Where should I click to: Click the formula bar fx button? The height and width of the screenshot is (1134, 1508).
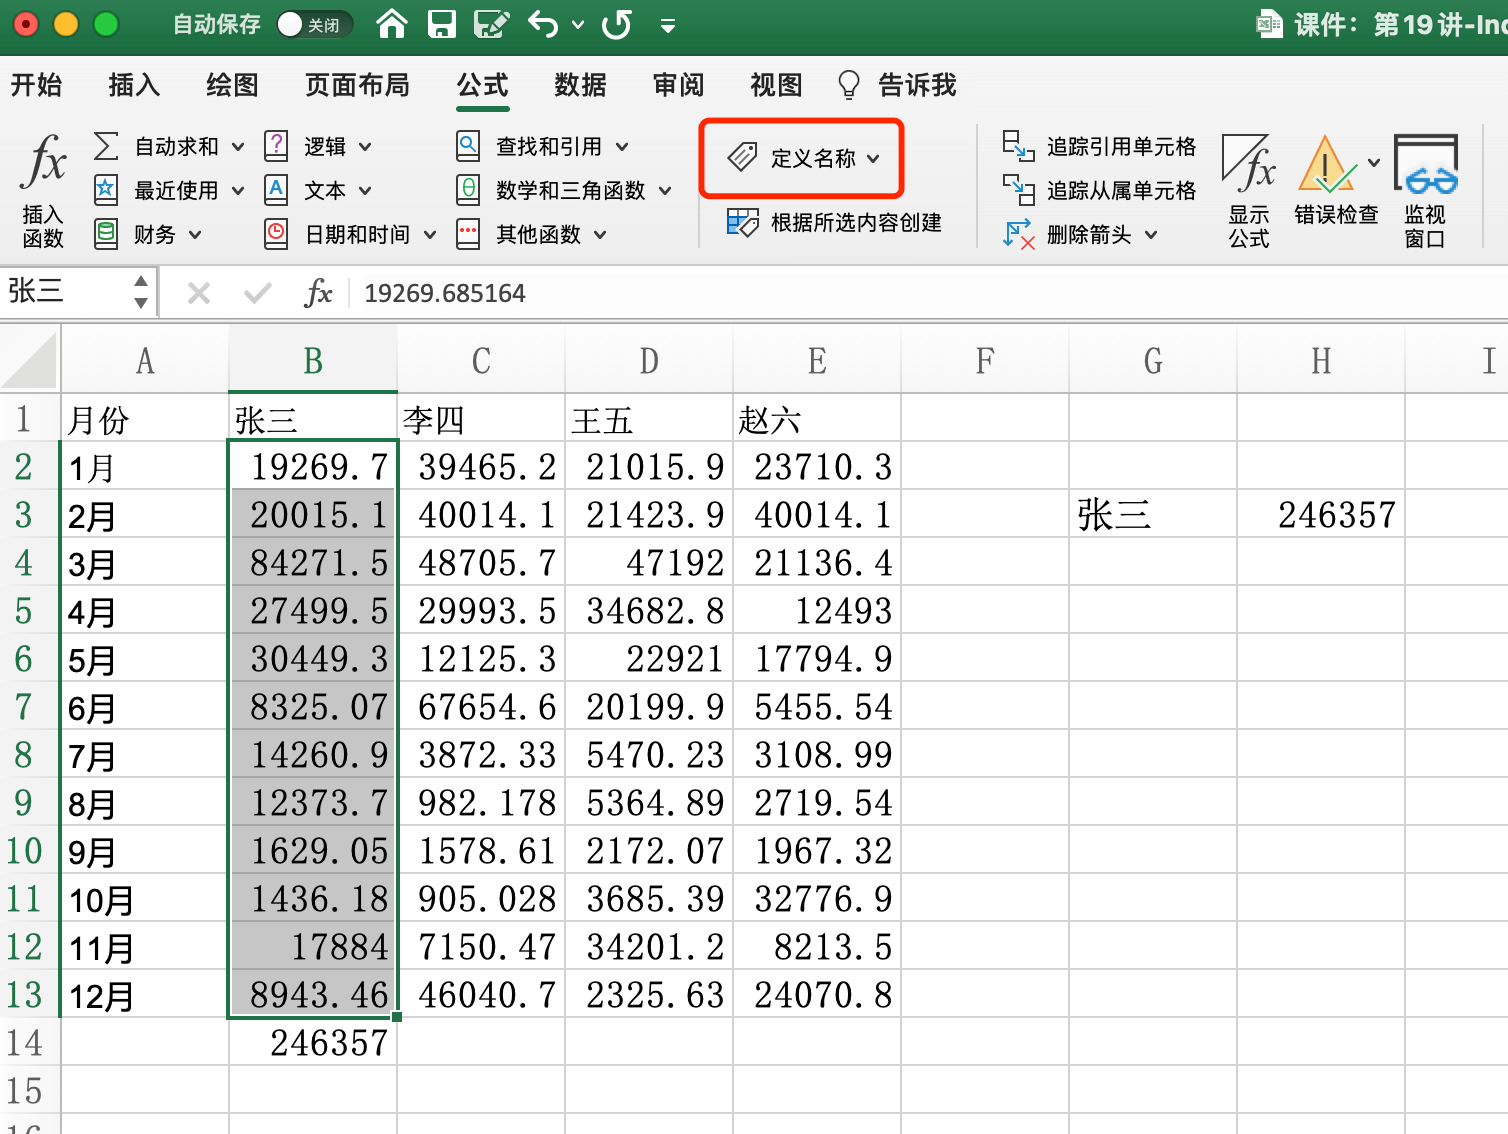[318, 293]
